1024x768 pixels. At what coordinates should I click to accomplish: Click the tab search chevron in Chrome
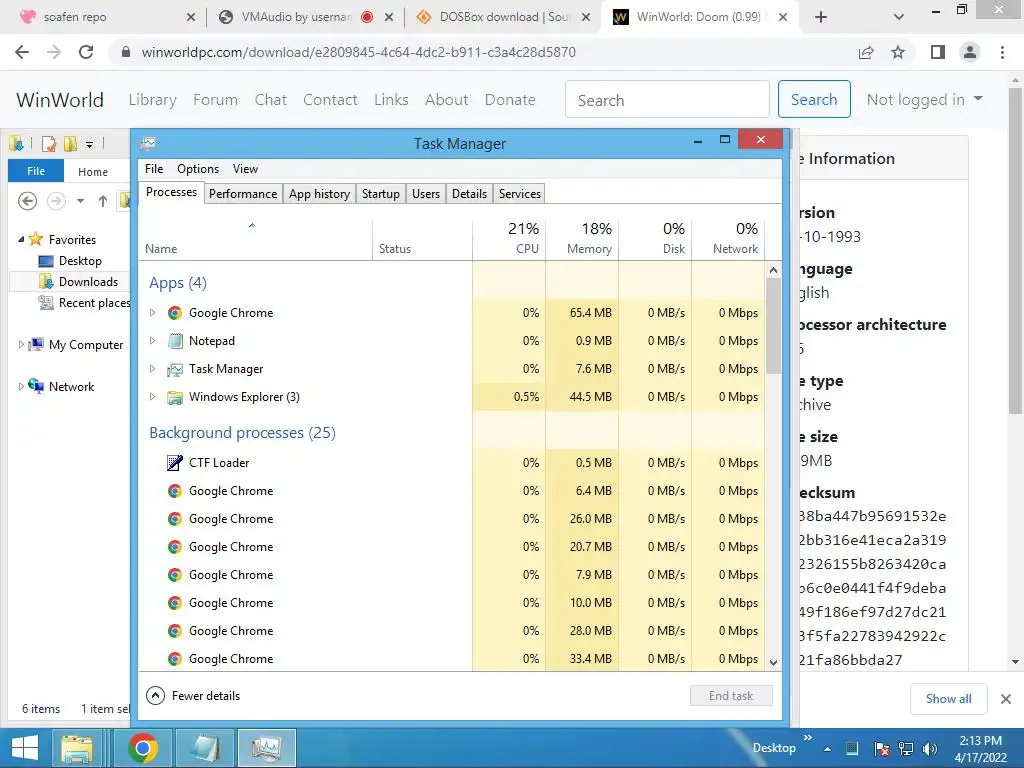pyautogui.click(x=899, y=17)
